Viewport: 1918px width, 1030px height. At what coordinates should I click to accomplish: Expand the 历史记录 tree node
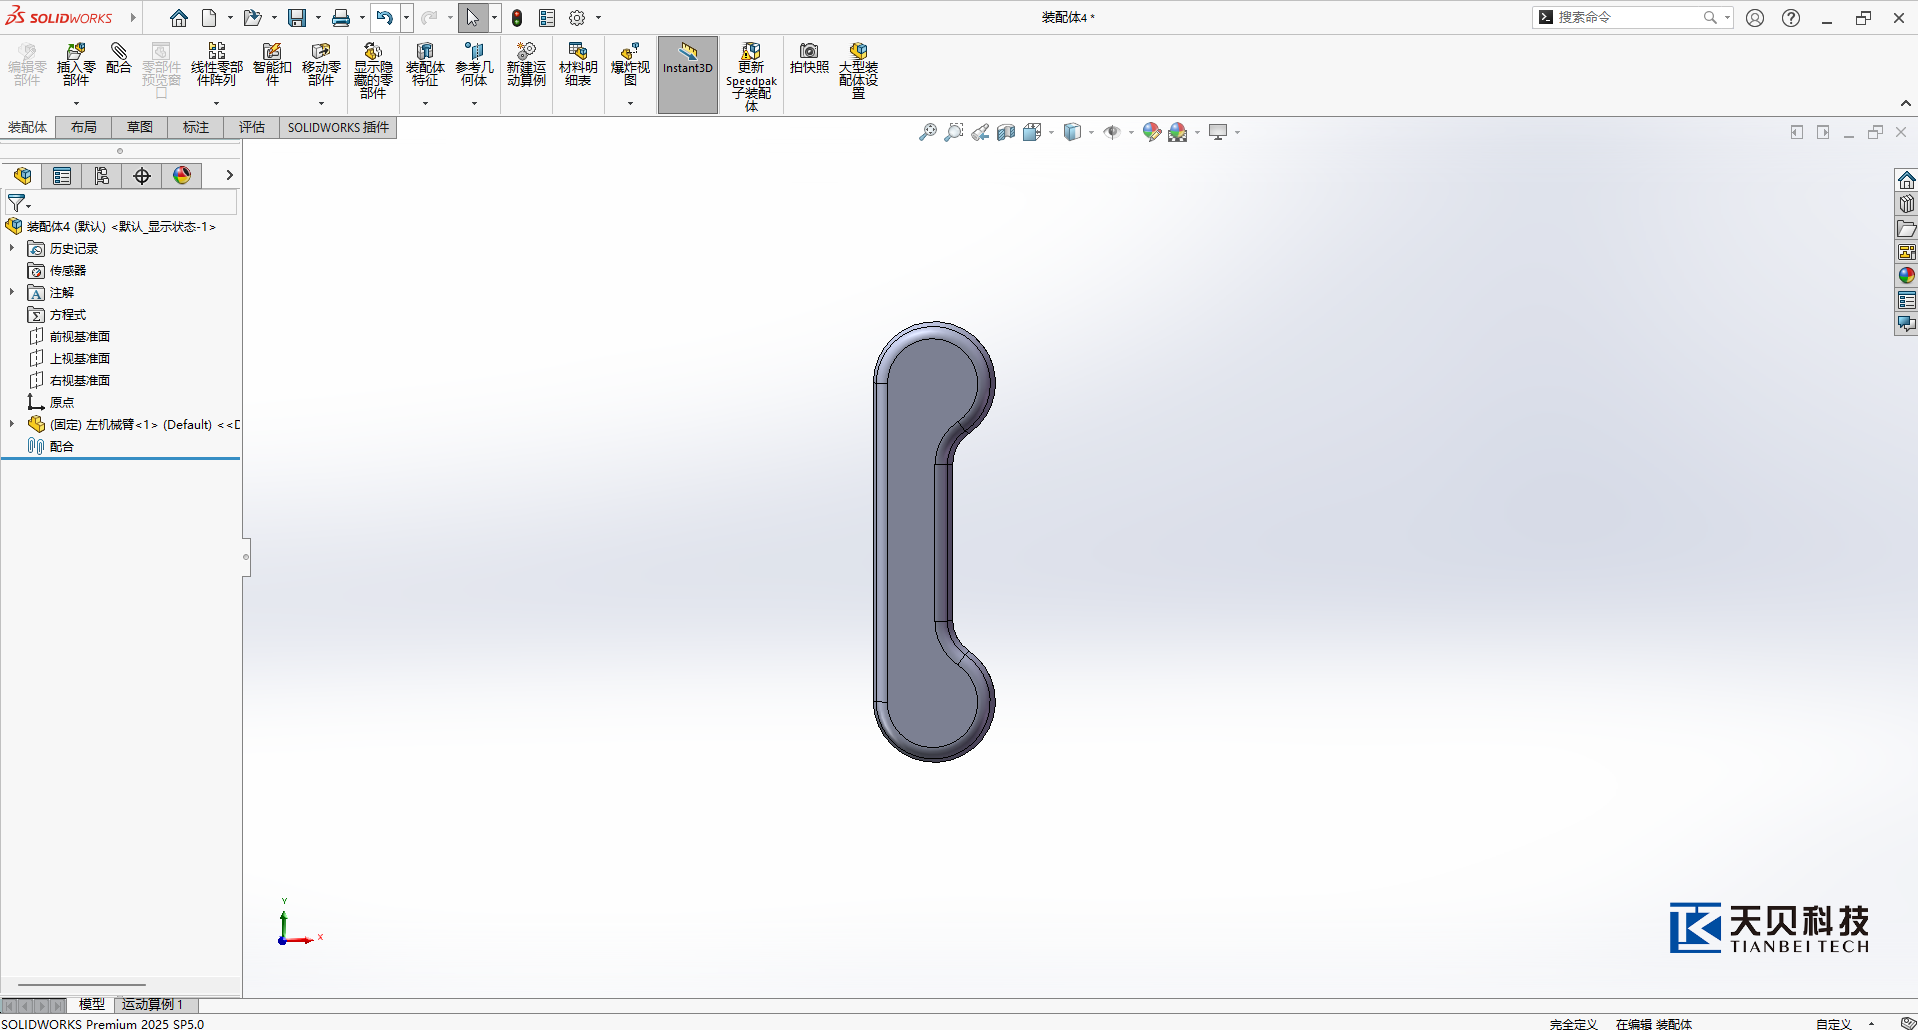coord(12,248)
